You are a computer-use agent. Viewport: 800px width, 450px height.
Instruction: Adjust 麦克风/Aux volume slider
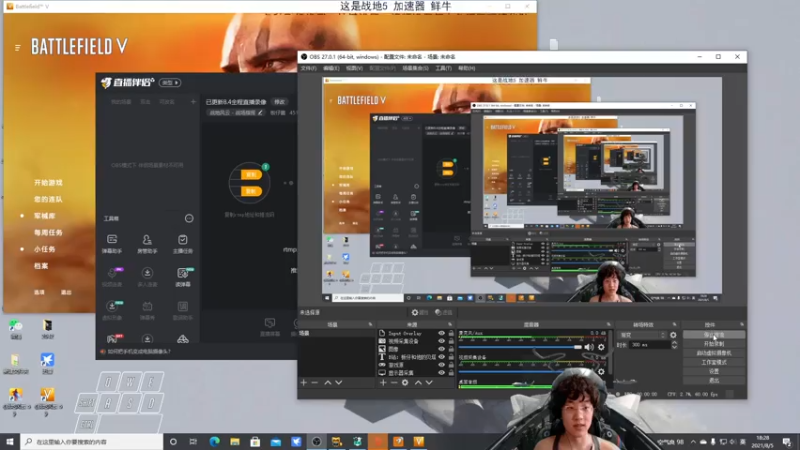click(x=520, y=347)
